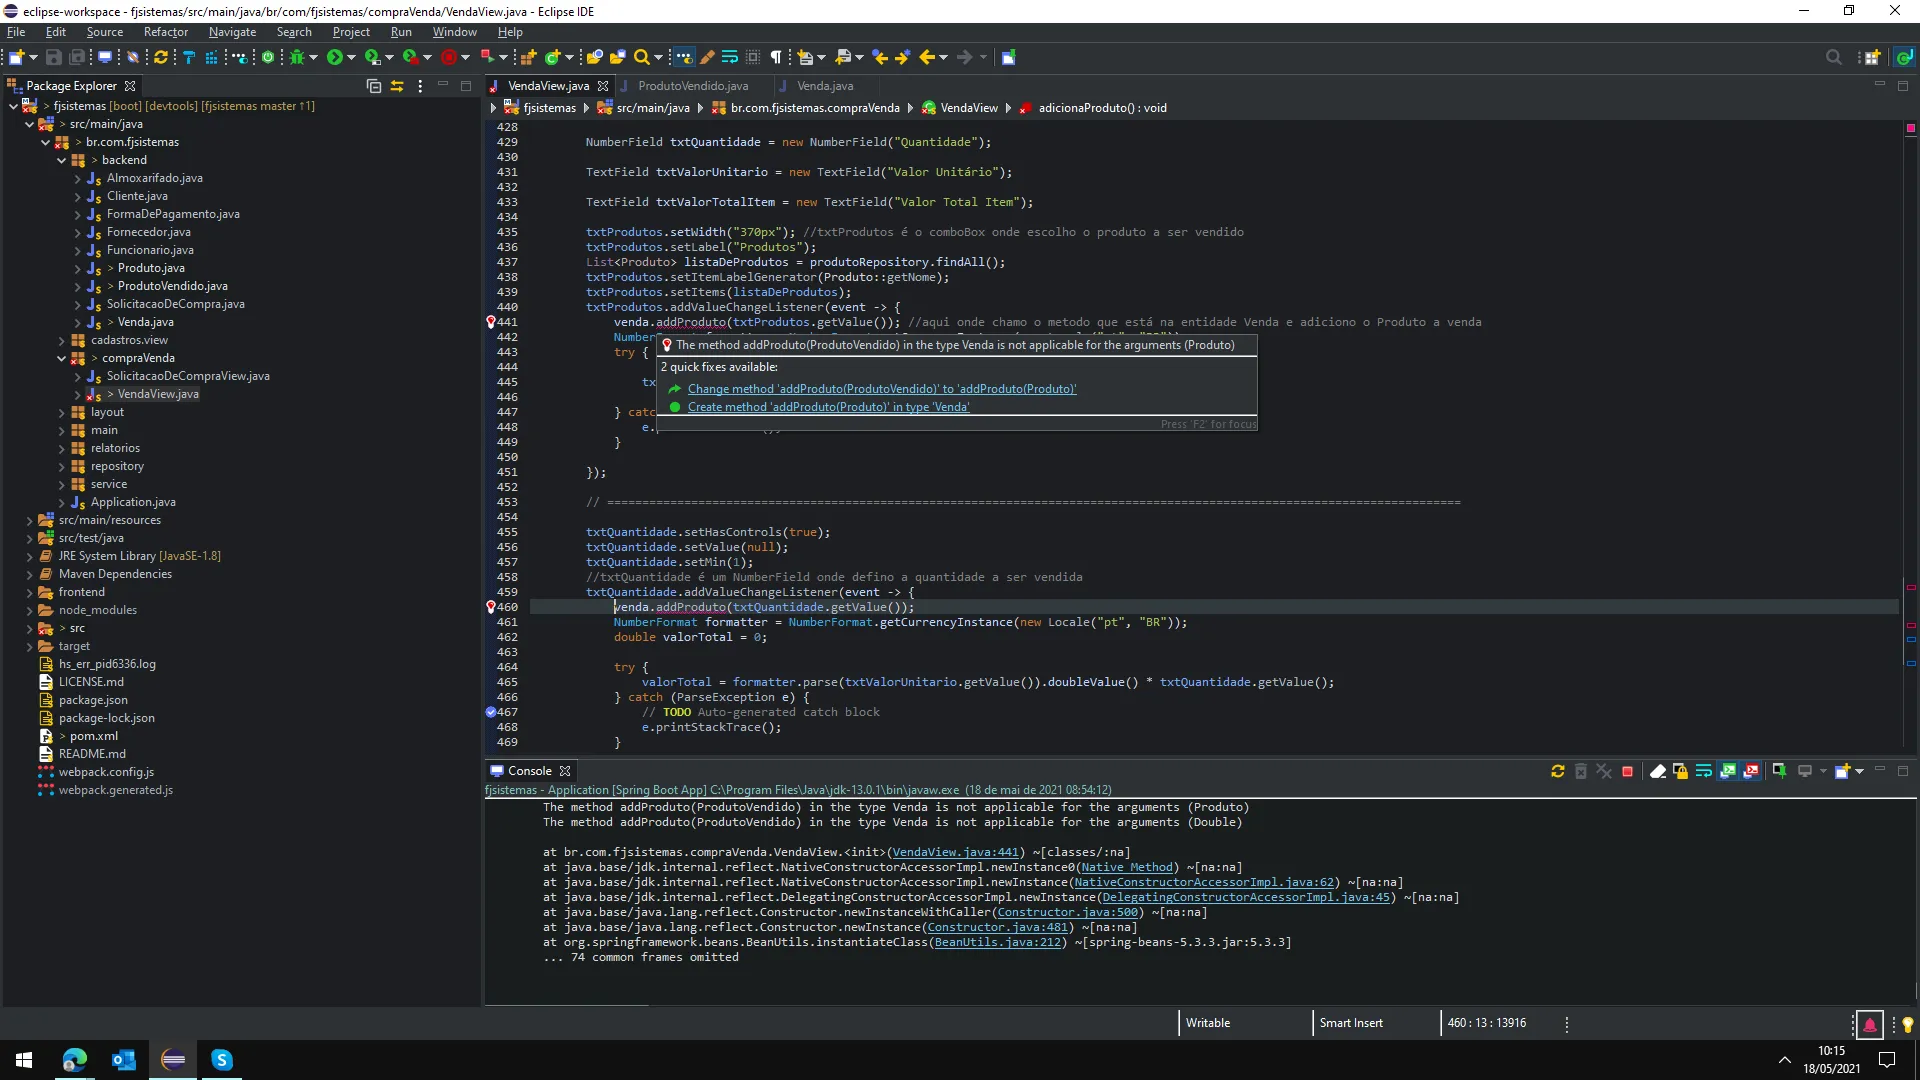
Task: Click Open Perspective icon
Action: click(x=1872, y=57)
